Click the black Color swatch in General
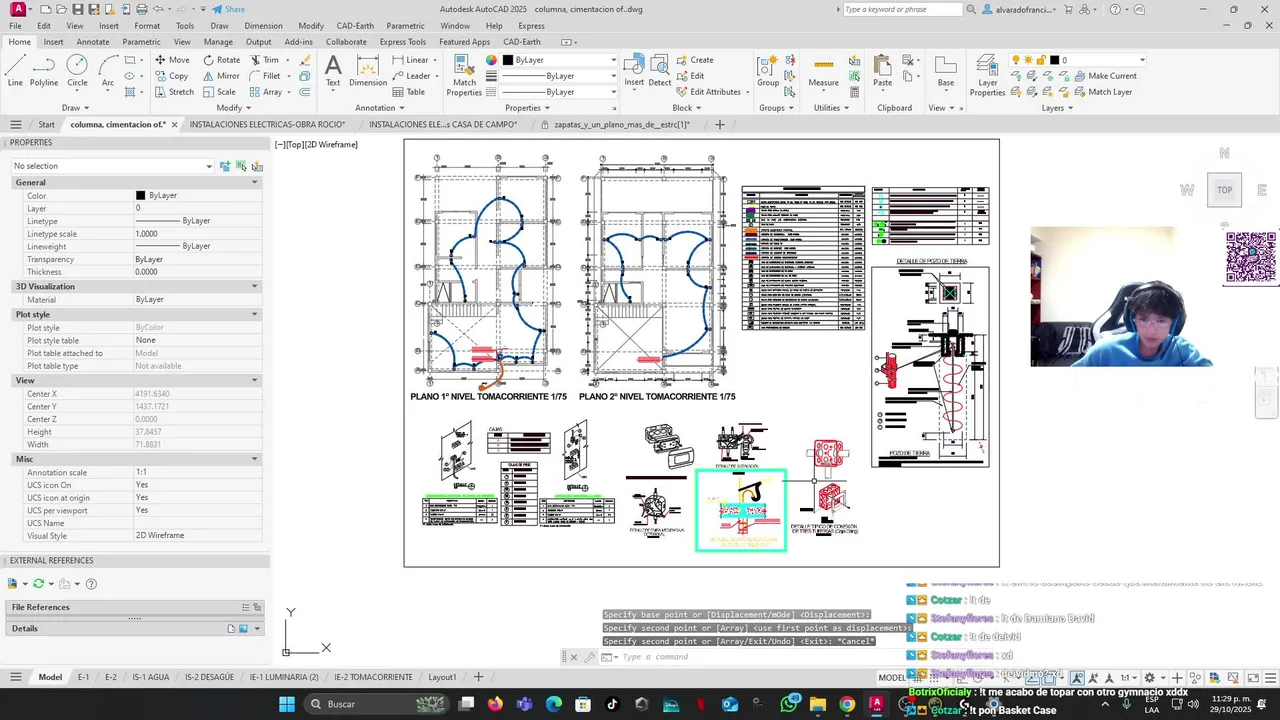Viewport: 1280px width, 720px height. pos(141,196)
